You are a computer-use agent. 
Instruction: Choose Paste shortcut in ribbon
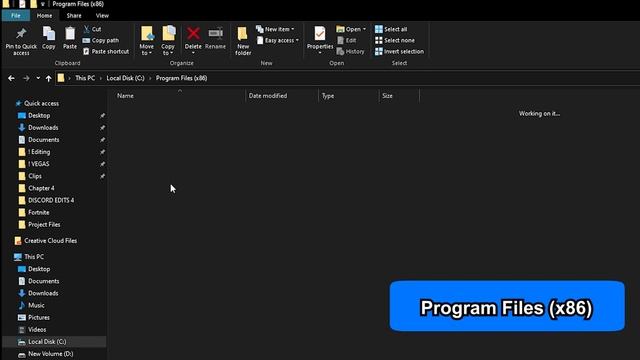(106, 51)
